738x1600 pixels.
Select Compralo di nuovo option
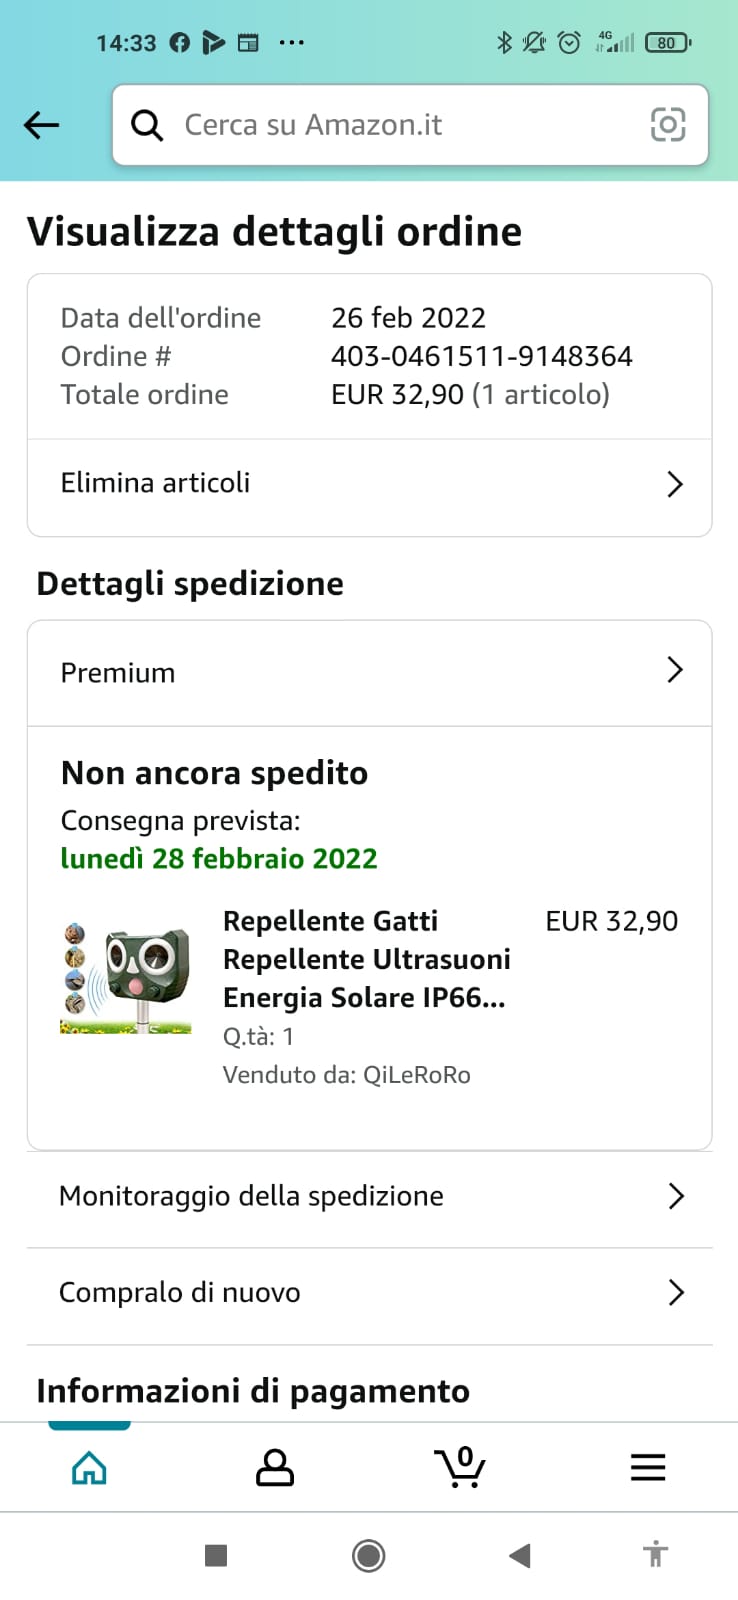click(x=180, y=1292)
